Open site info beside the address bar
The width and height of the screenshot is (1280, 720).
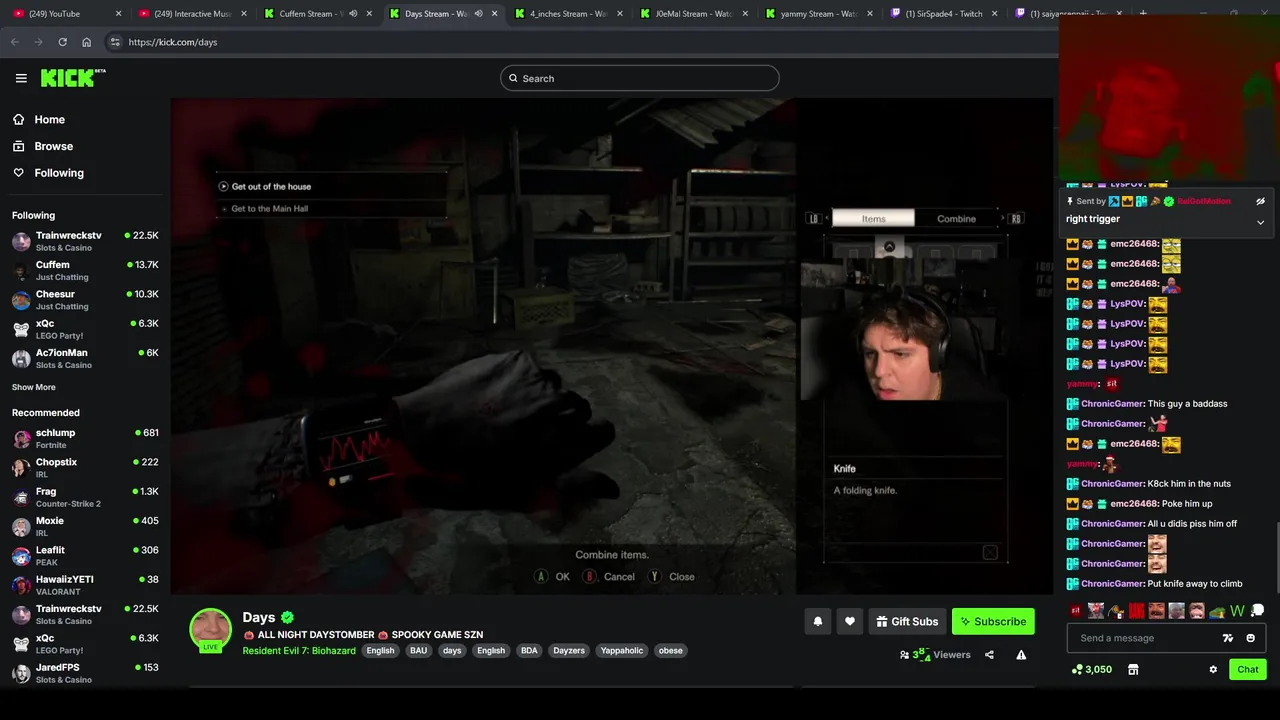115,42
